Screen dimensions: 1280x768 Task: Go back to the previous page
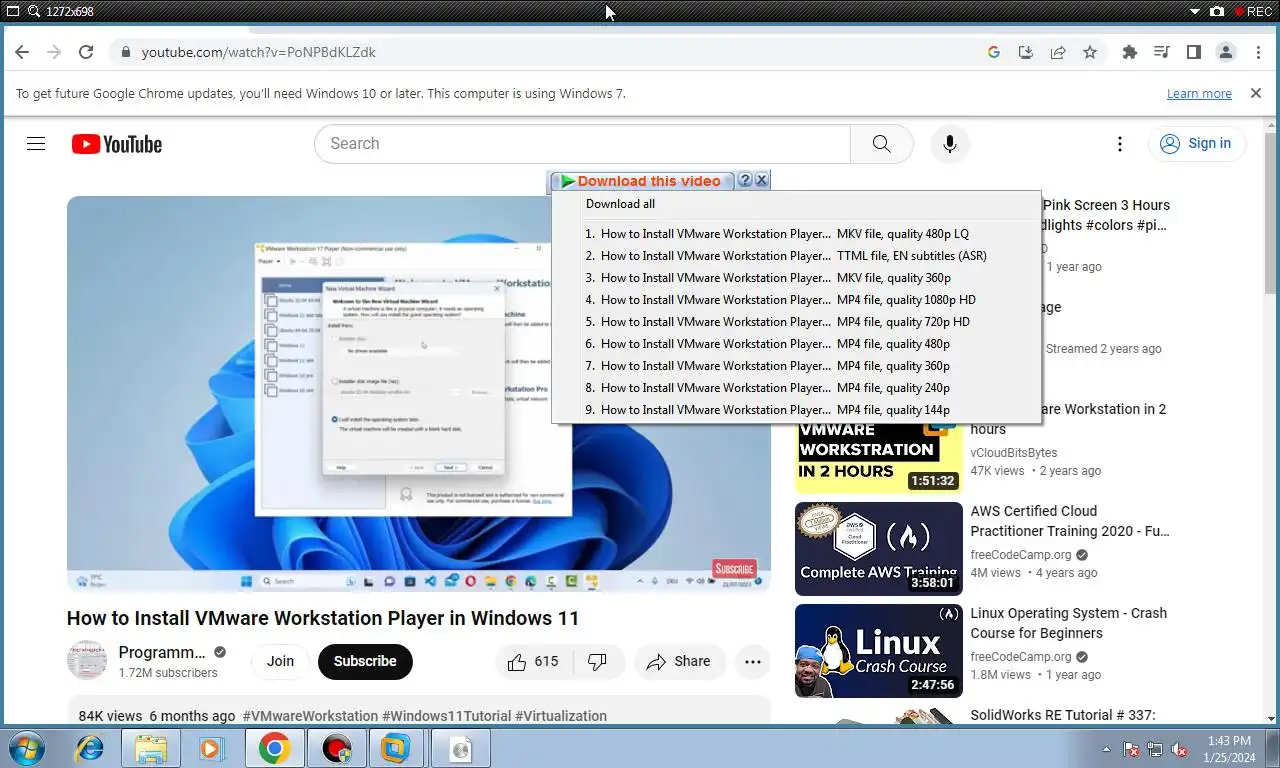22,52
